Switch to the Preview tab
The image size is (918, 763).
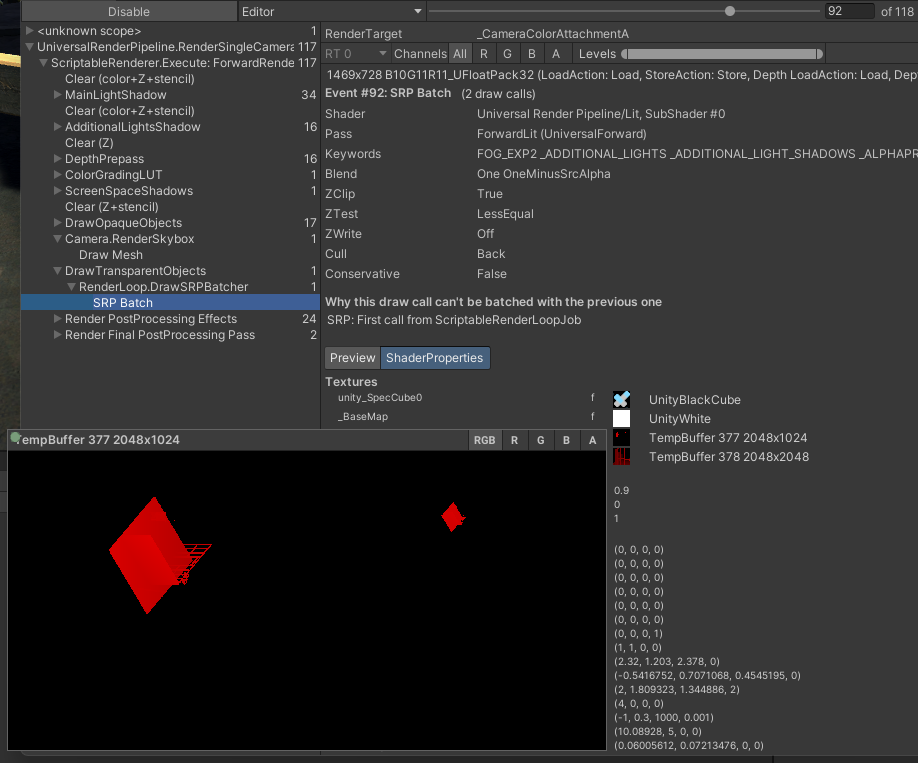[352, 358]
